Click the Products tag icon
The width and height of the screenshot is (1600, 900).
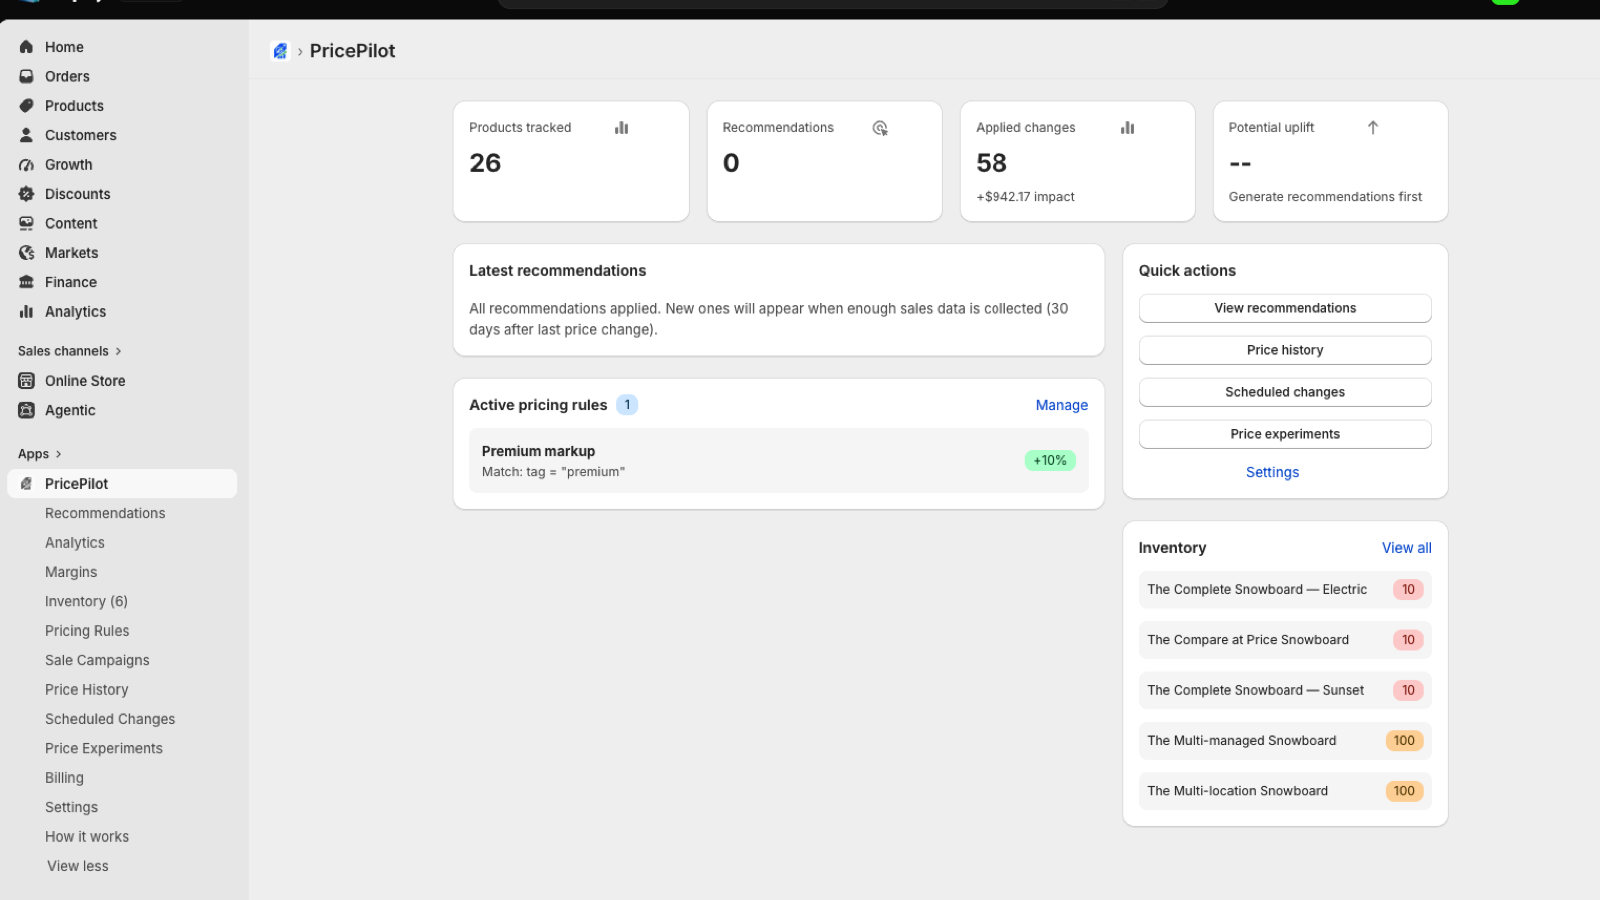click(x=26, y=106)
